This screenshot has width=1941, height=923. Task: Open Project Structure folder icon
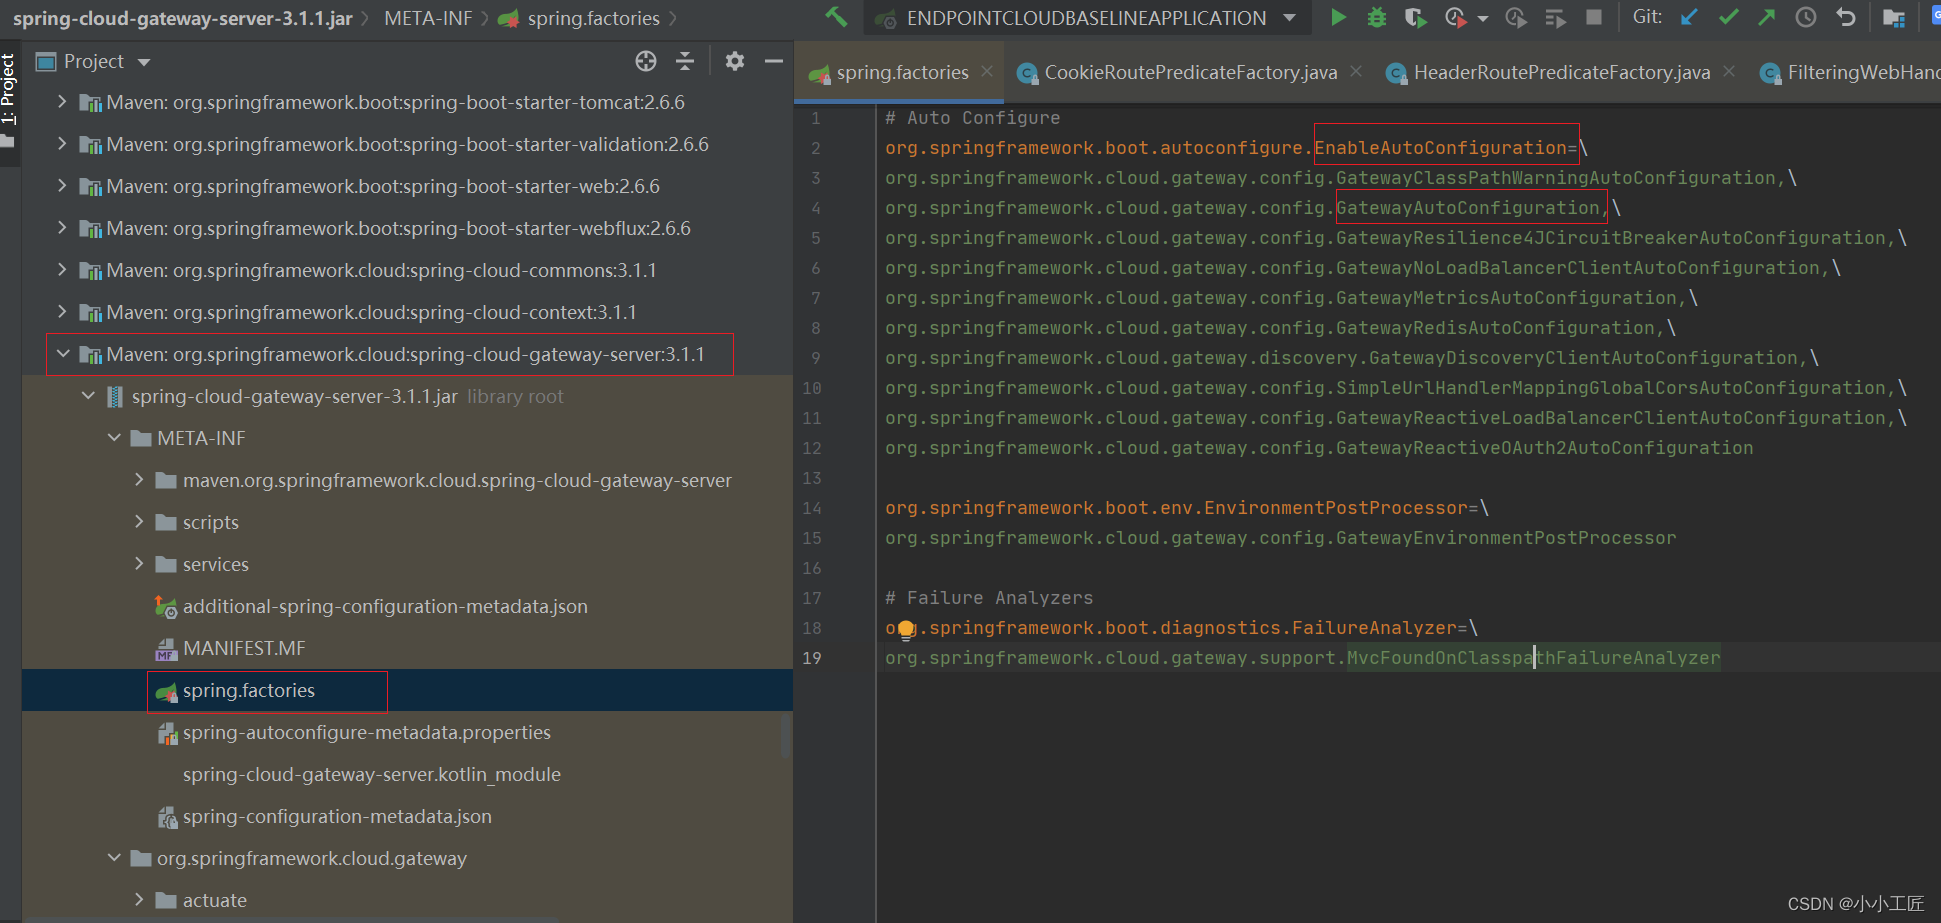pos(1893,17)
